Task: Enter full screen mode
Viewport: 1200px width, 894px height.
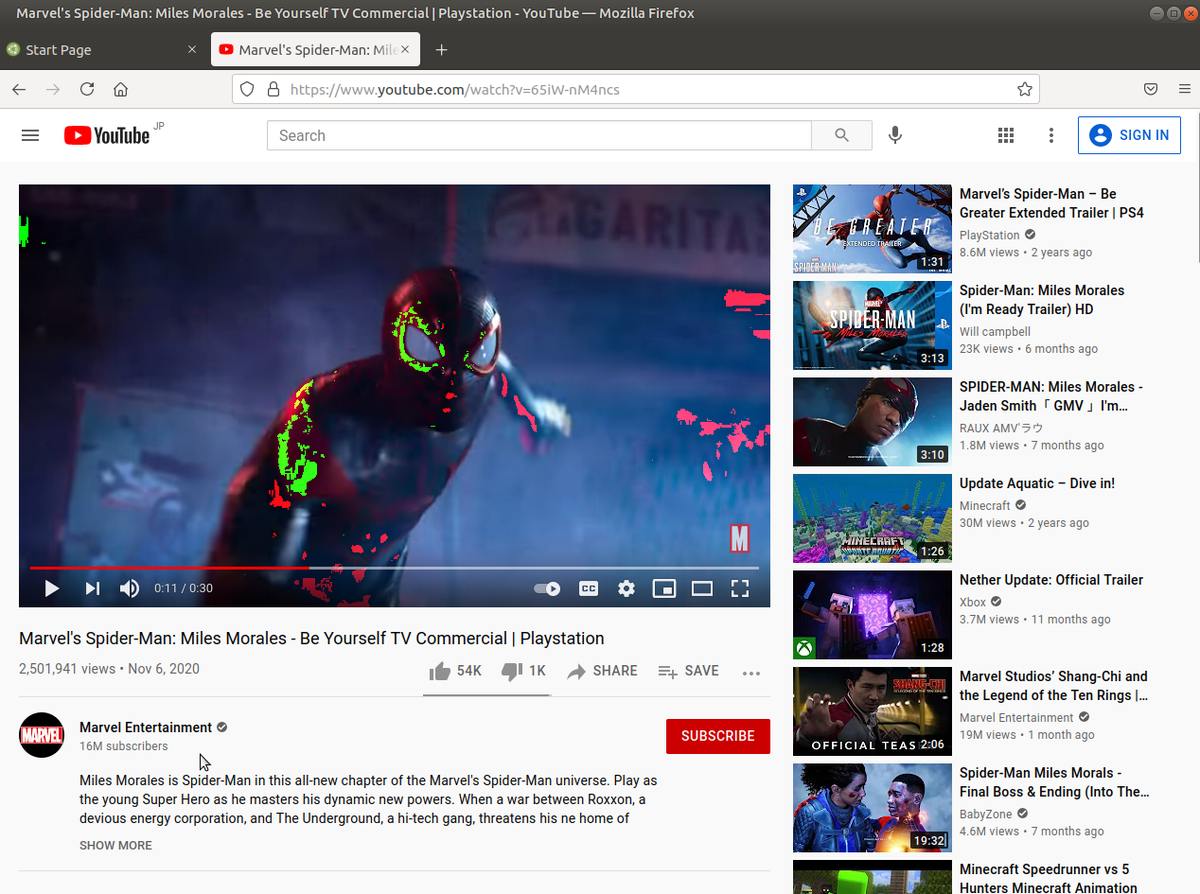Action: tap(740, 589)
